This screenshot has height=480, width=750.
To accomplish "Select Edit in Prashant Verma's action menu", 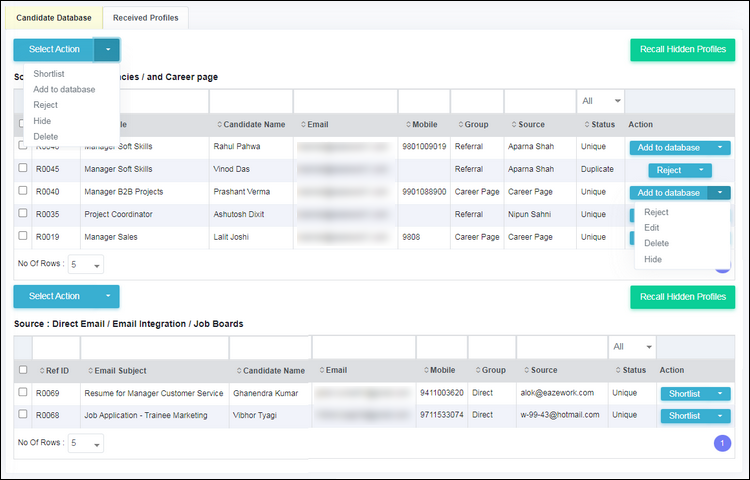I will tap(651, 228).
